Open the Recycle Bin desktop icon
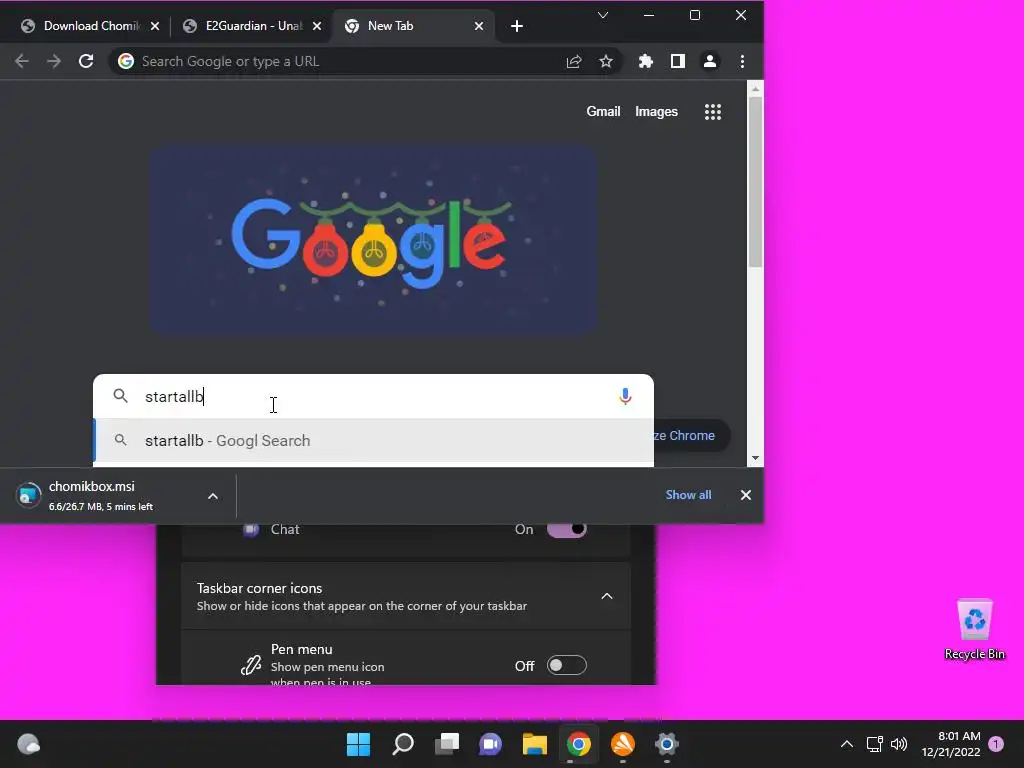The height and width of the screenshot is (768, 1024). coord(974,630)
